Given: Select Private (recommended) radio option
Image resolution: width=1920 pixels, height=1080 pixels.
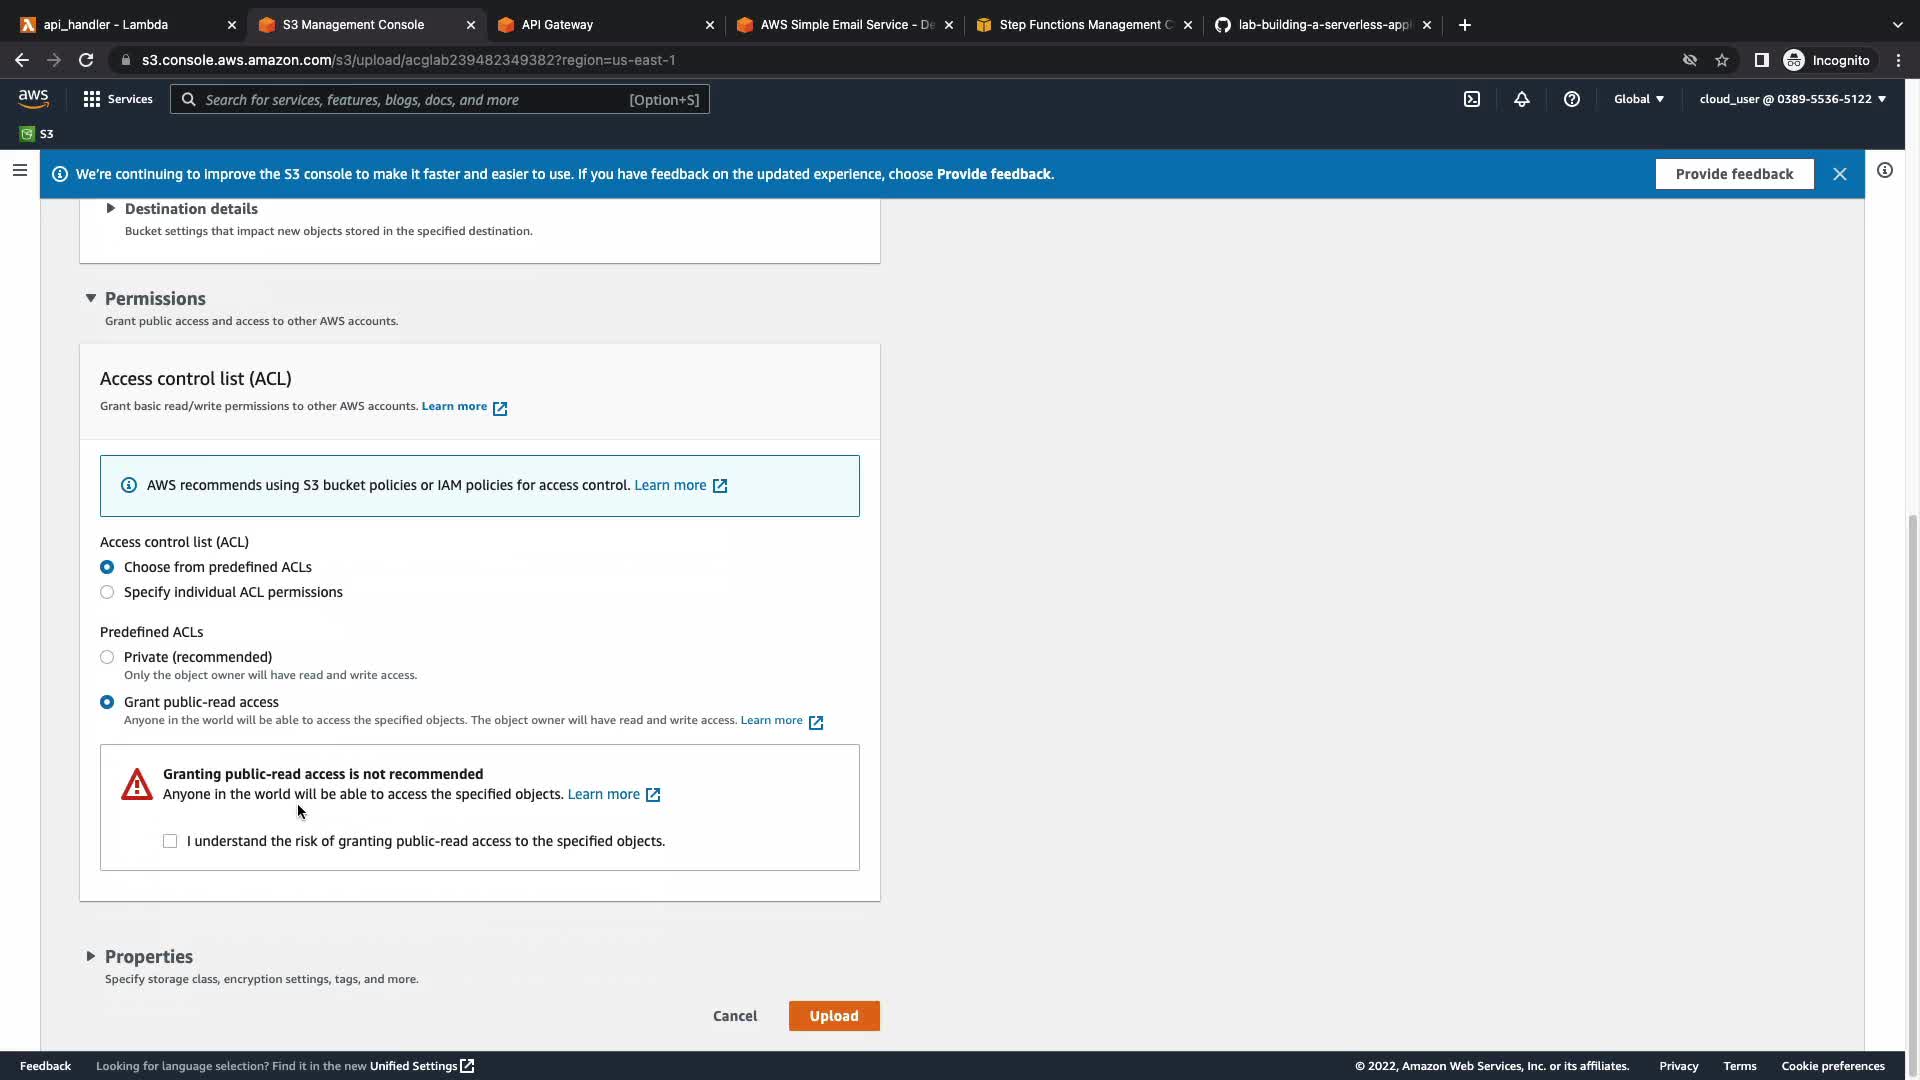Looking at the screenshot, I should (x=107, y=657).
